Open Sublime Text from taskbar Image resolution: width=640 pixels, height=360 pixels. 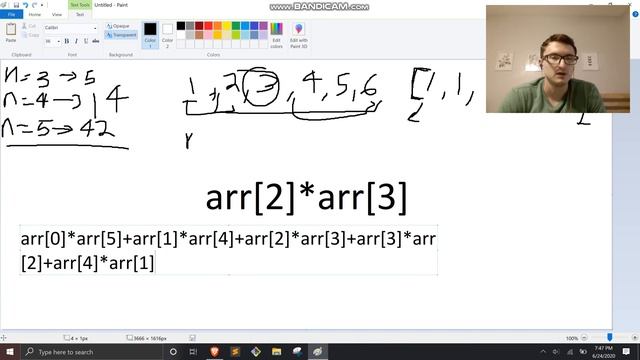[235, 352]
